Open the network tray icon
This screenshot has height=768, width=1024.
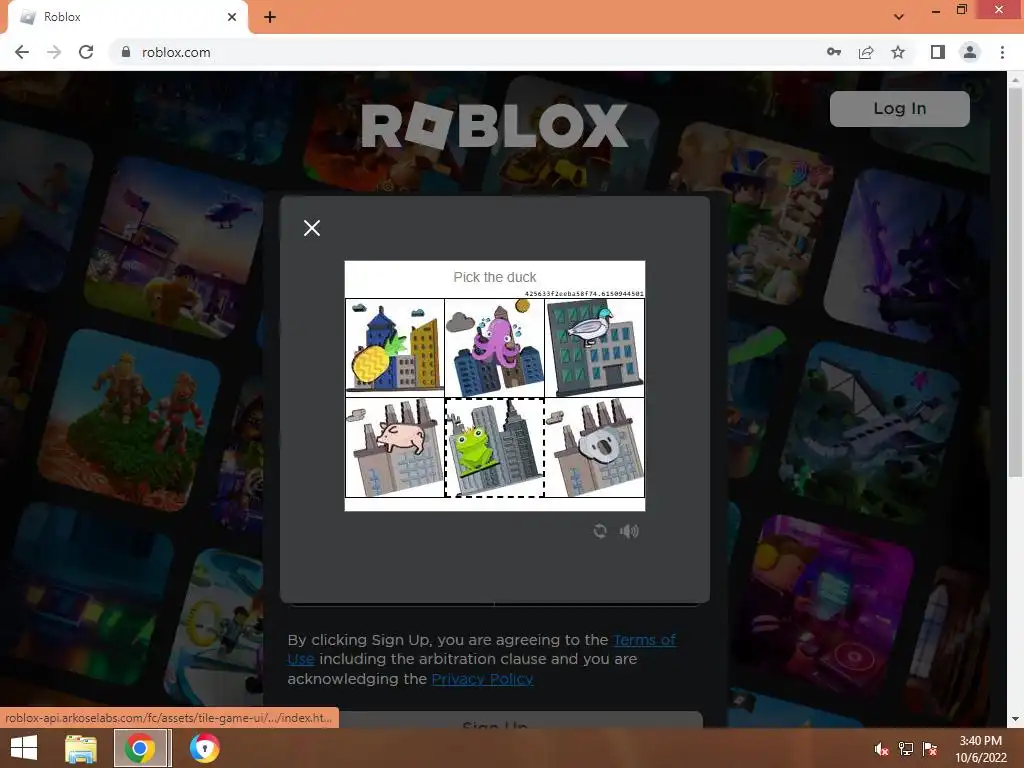[906, 749]
